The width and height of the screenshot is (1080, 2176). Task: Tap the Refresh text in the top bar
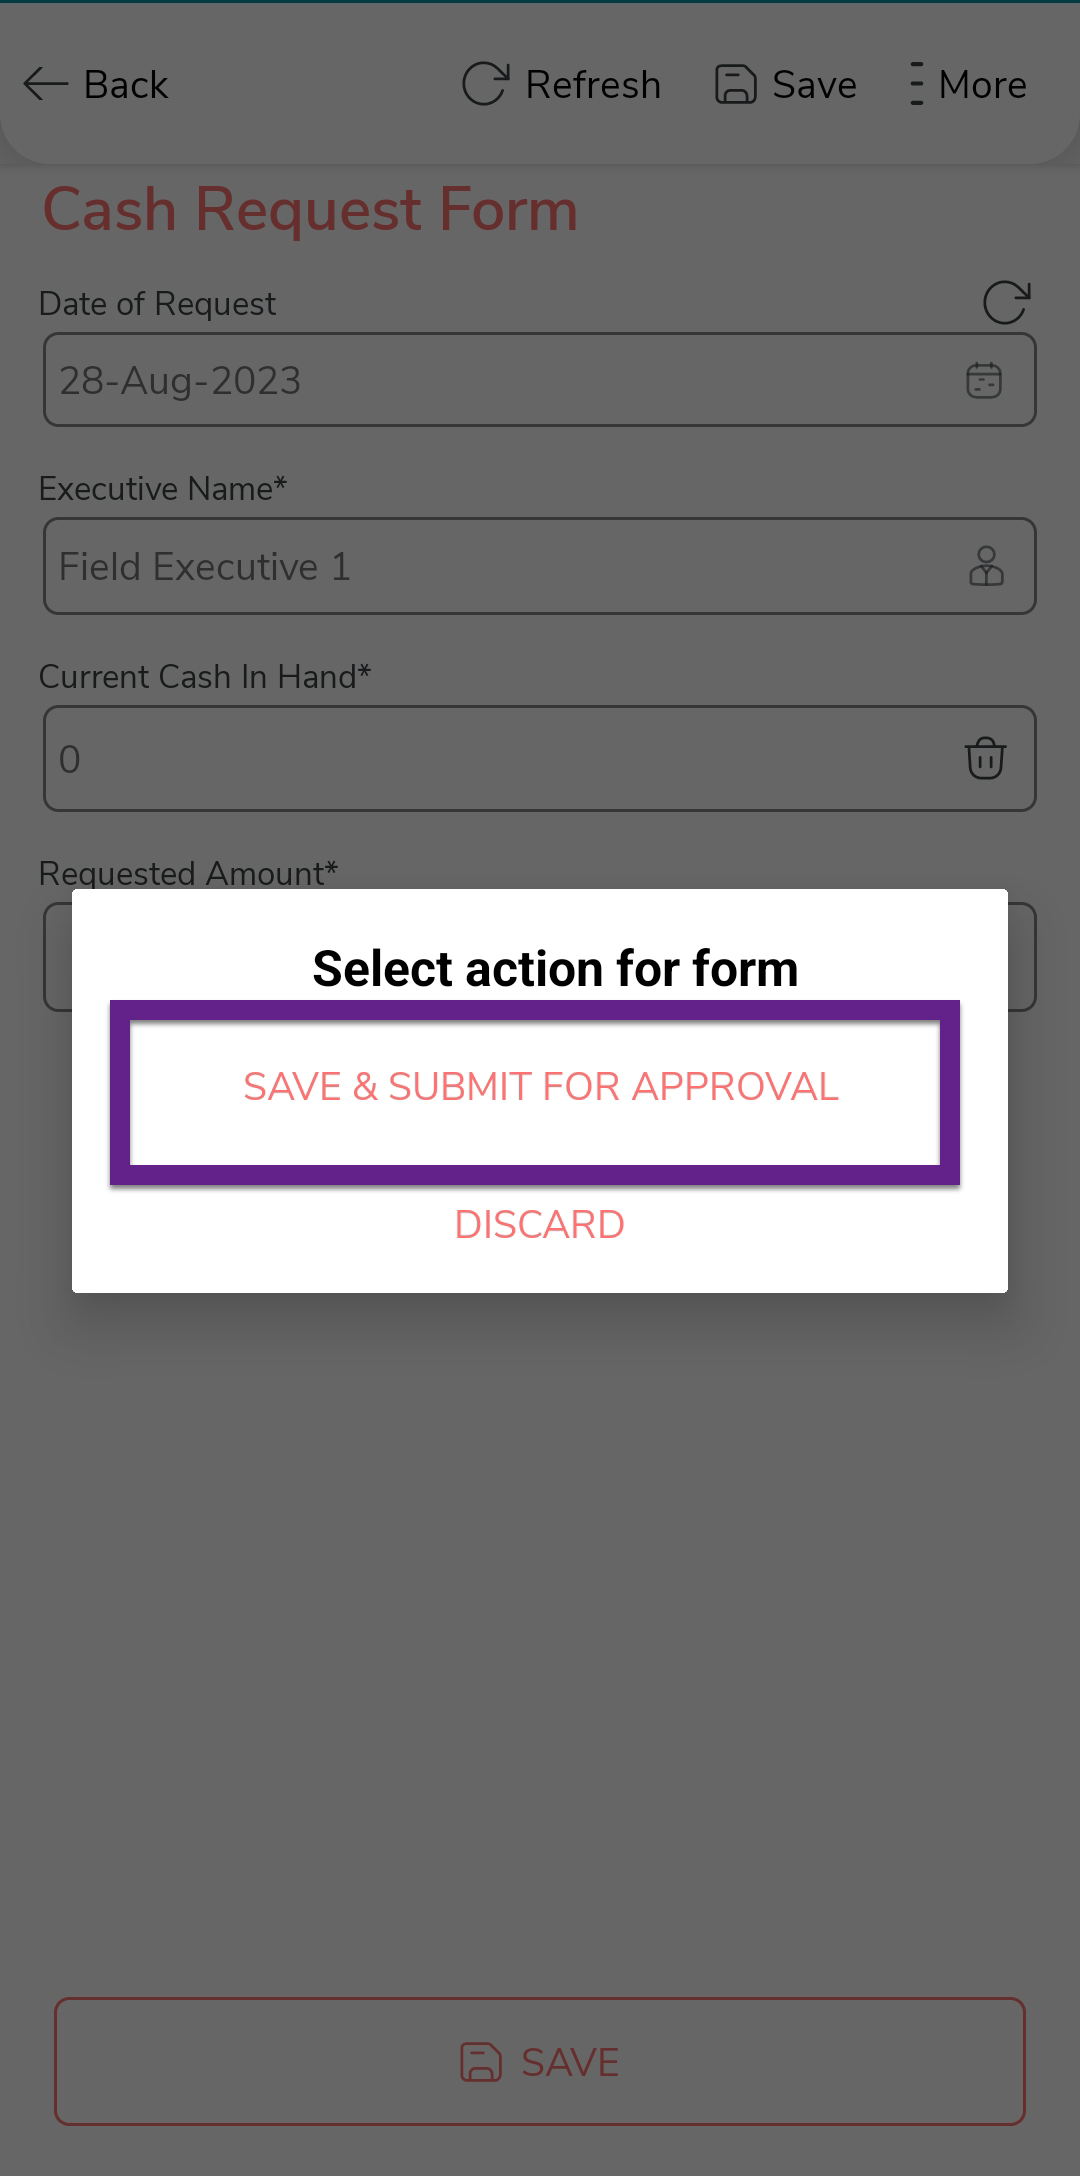[593, 85]
